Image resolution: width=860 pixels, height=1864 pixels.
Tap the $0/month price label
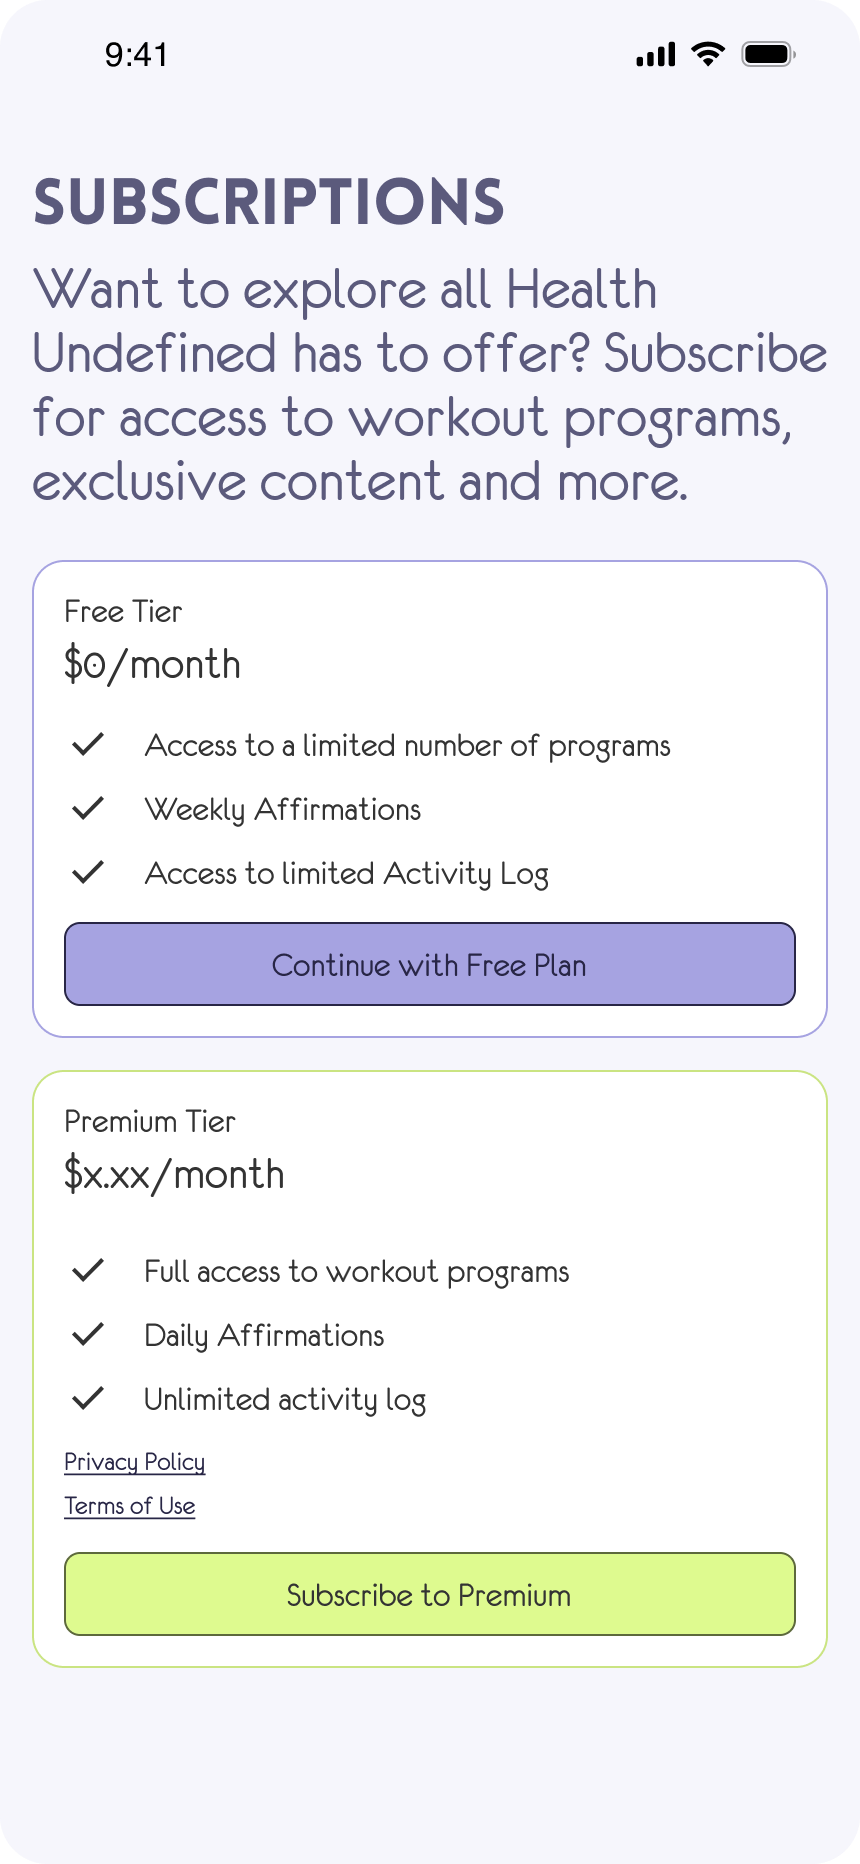pyautogui.click(x=152, y=663)
